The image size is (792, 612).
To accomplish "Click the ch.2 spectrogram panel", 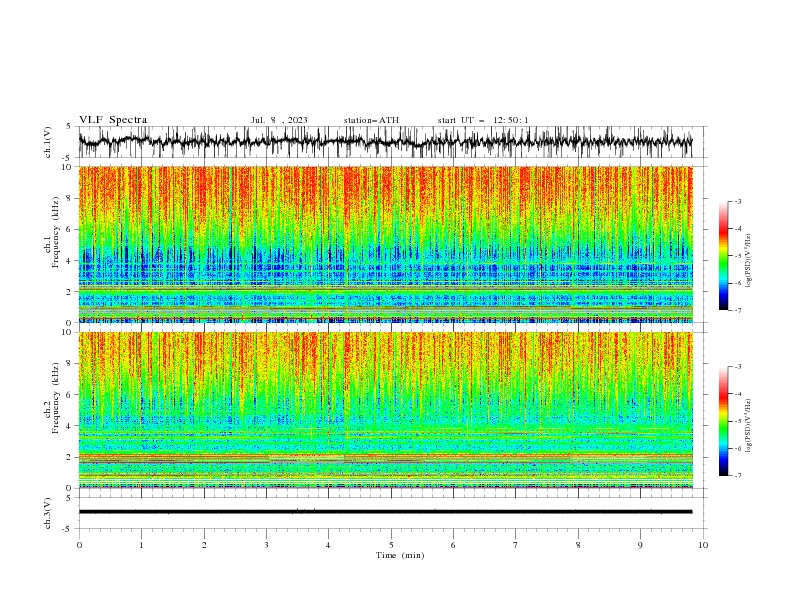I will (x=385, y=410).
